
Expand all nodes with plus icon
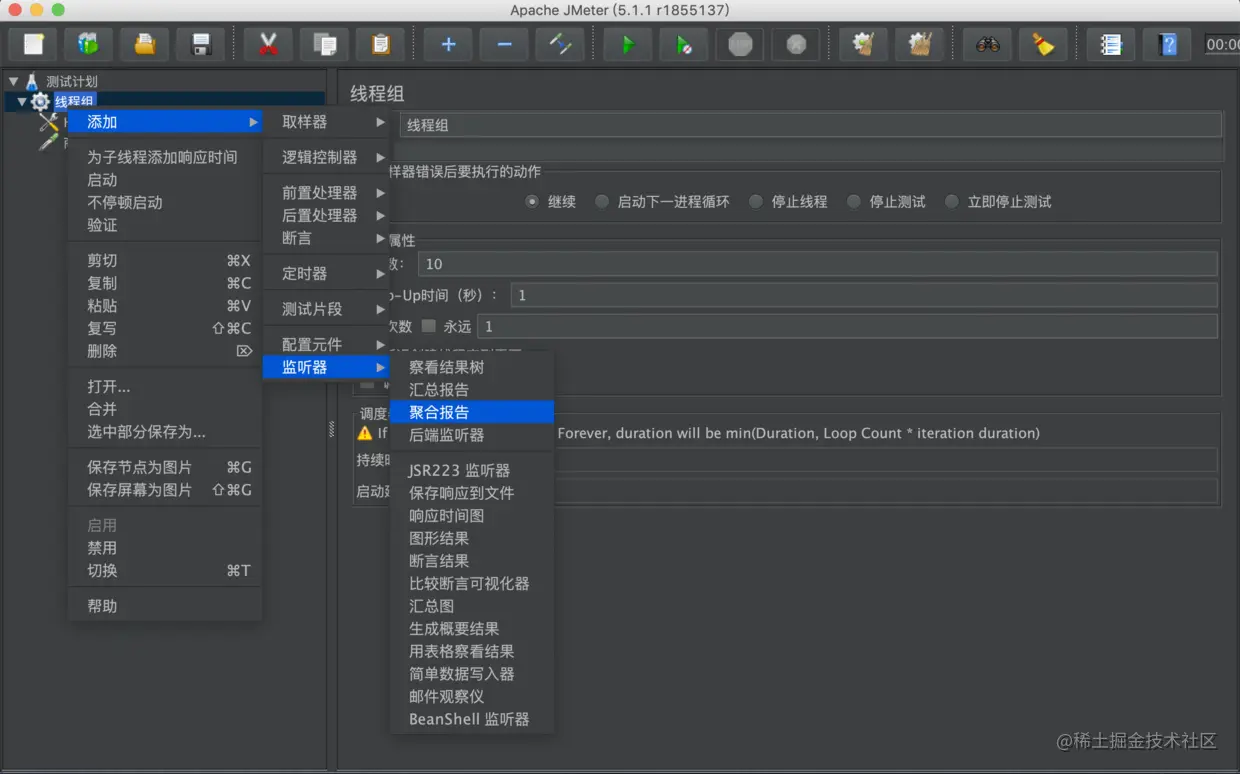[448, 45]
